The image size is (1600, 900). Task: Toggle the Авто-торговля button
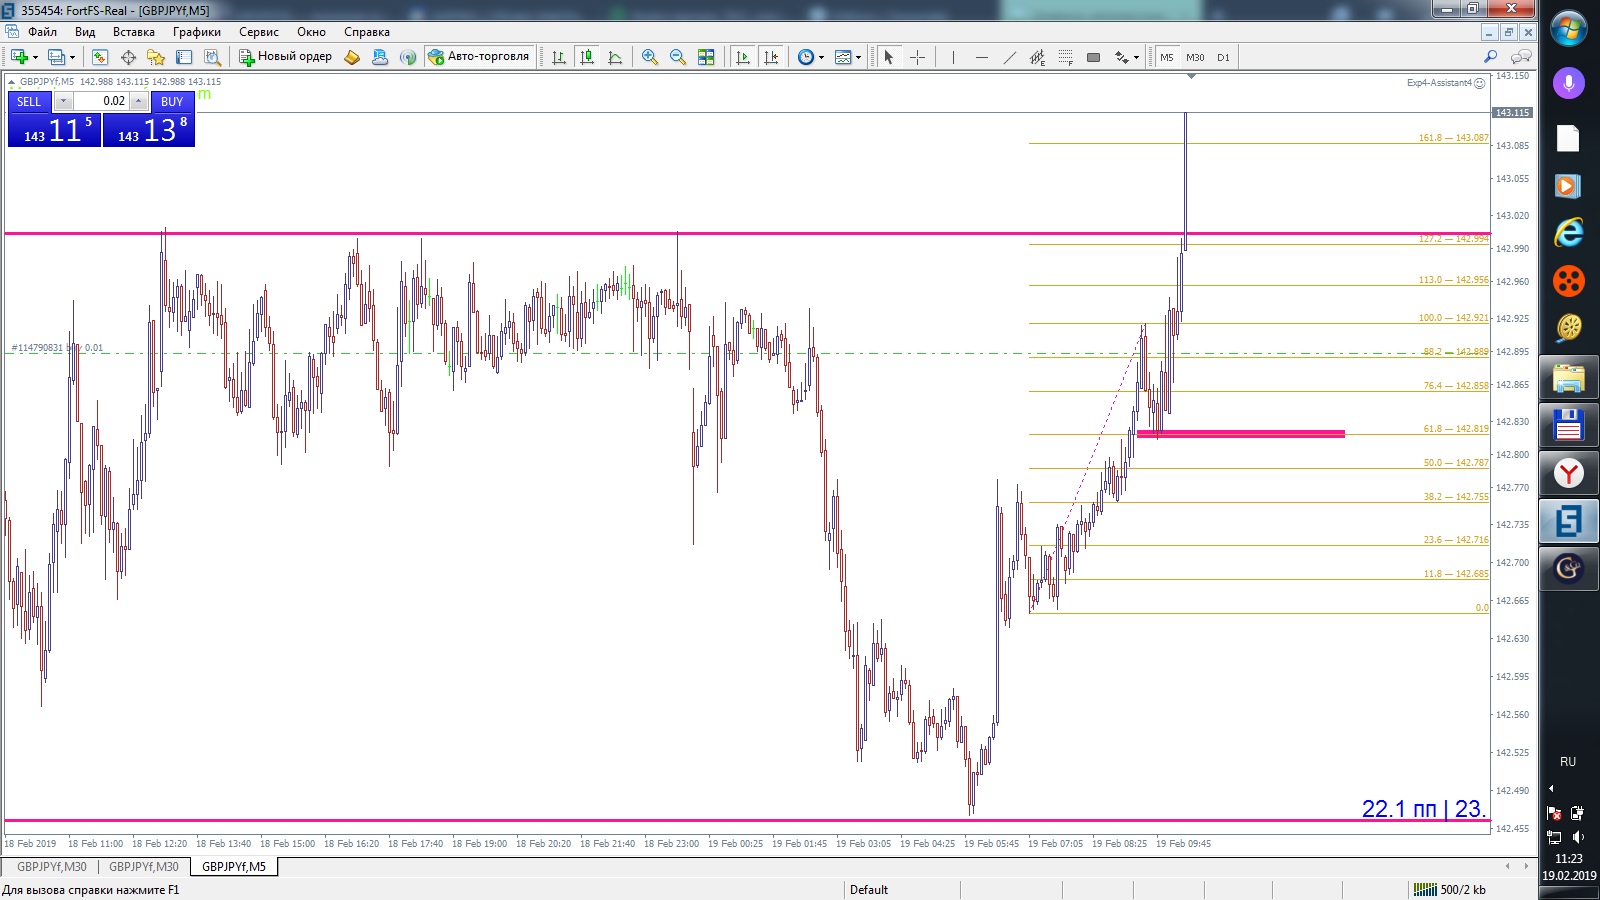(478, 57)
